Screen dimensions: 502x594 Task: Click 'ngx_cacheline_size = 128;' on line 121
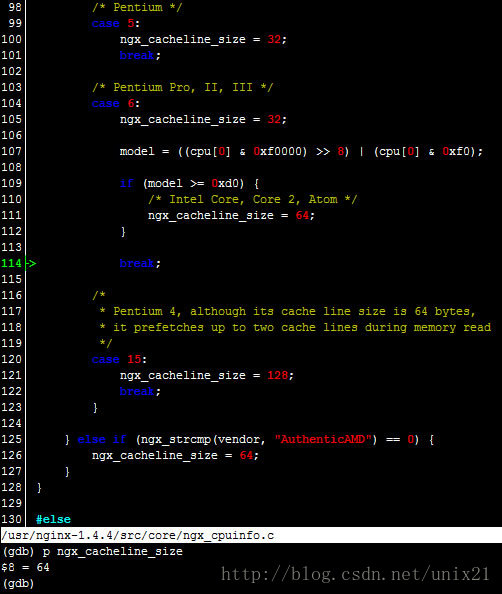[206, 375]
